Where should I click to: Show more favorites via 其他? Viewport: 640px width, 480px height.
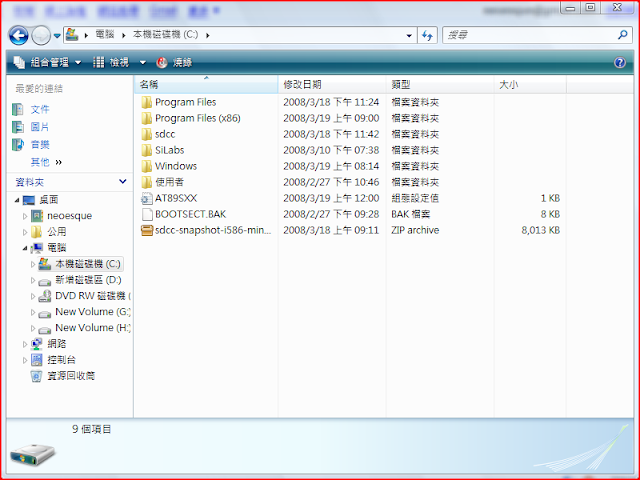[x=46, y=162]
